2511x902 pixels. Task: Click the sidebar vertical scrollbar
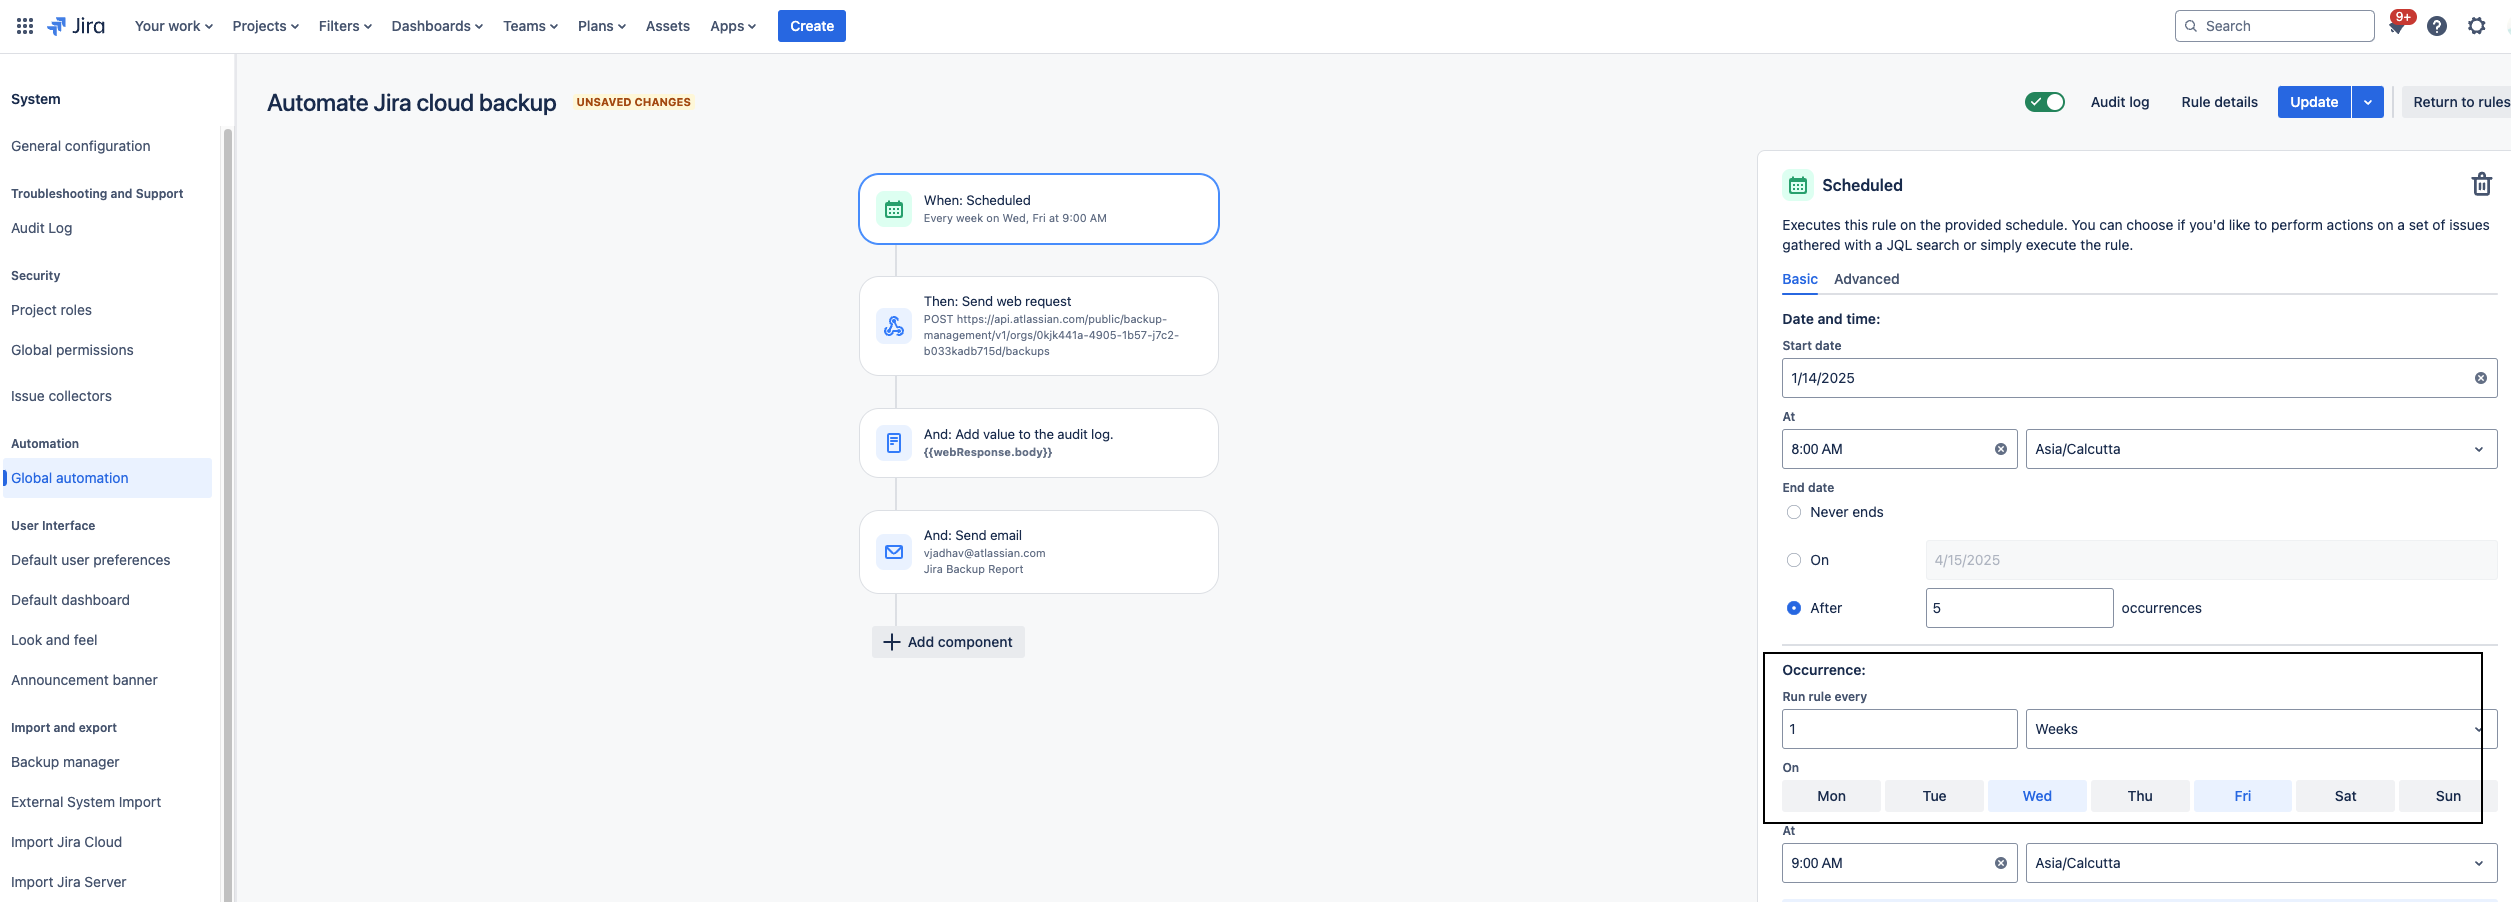pos(228,515)
